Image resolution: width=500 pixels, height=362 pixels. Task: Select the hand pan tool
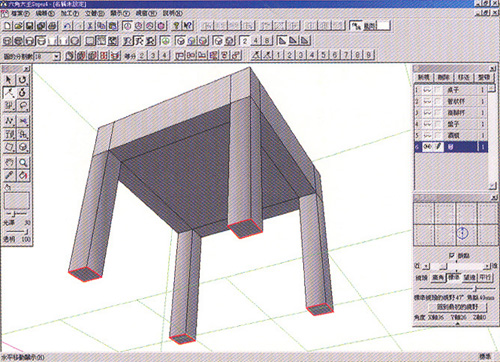pos(9,162)
